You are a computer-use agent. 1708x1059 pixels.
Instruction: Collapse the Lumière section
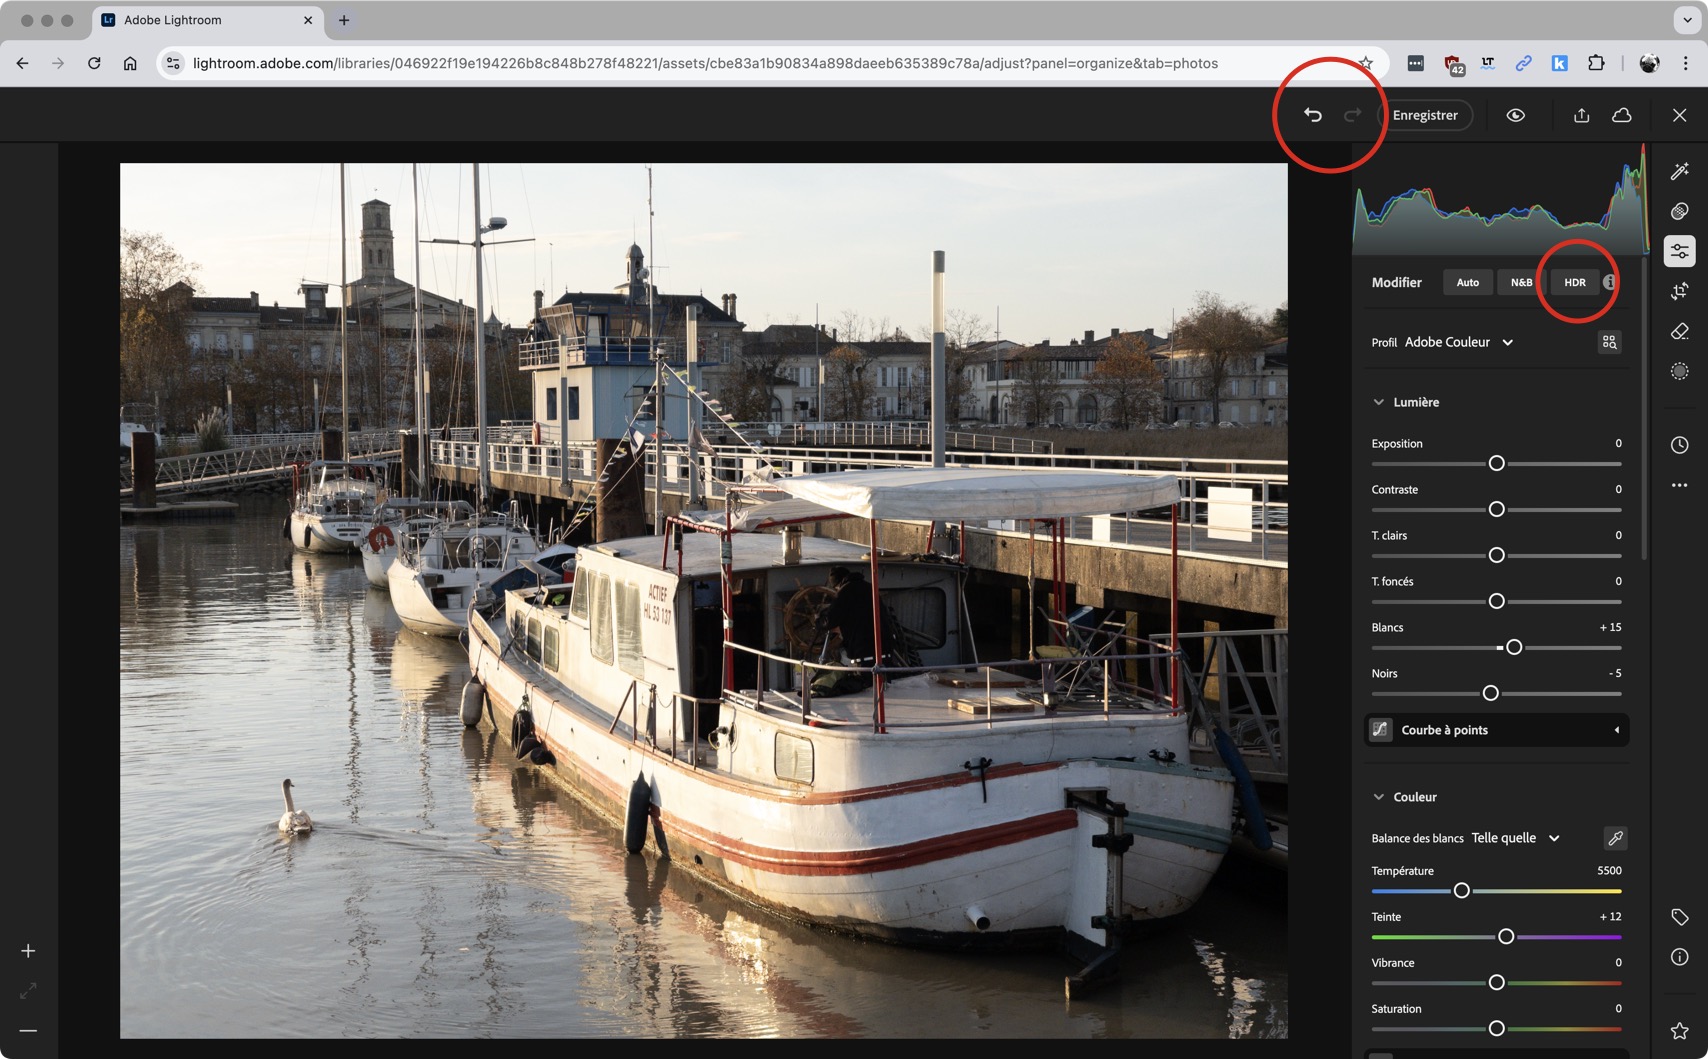pos(1379,402)
